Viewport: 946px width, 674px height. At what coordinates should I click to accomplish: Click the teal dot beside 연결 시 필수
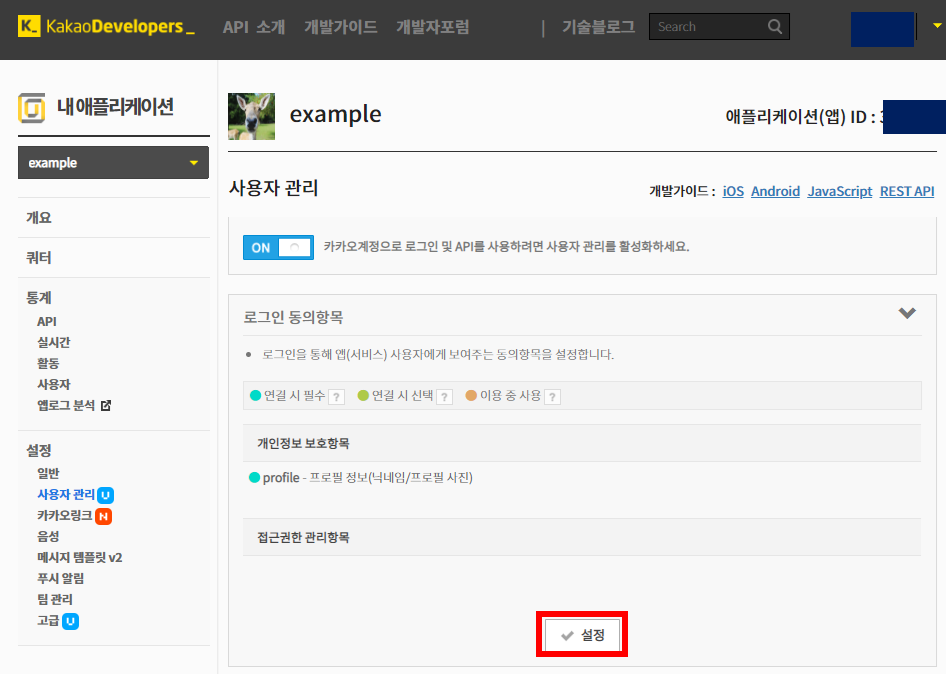(x=255, y=395)
